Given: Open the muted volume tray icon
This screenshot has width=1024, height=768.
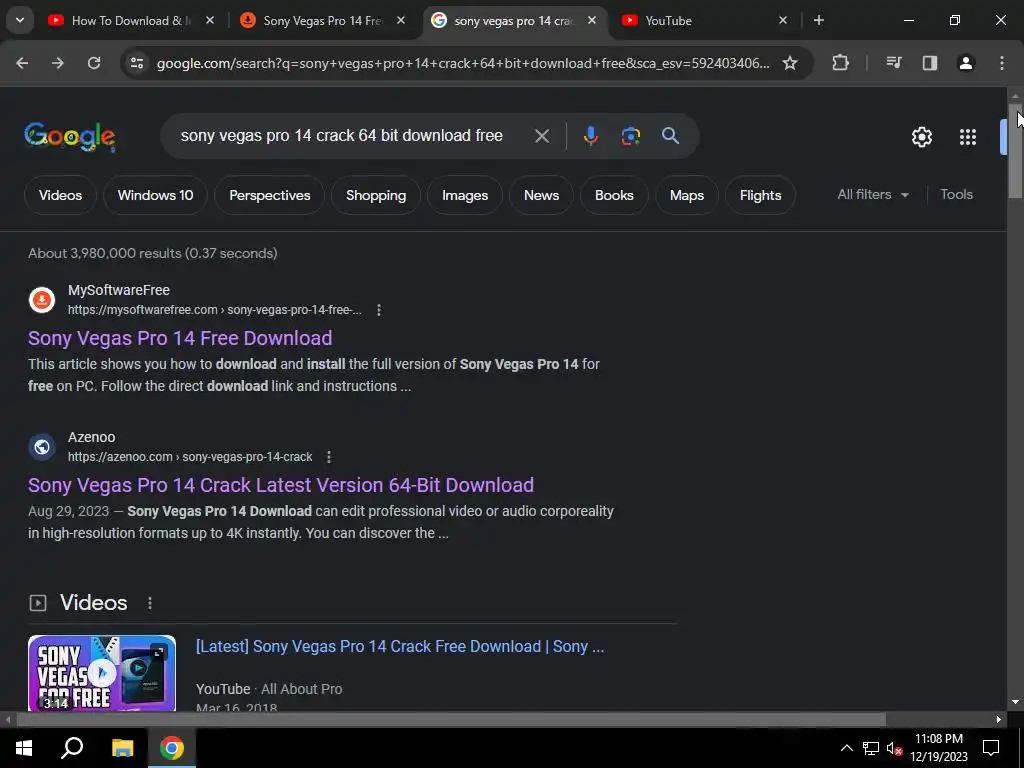Looking at the screenshot, I should point(894,748).
